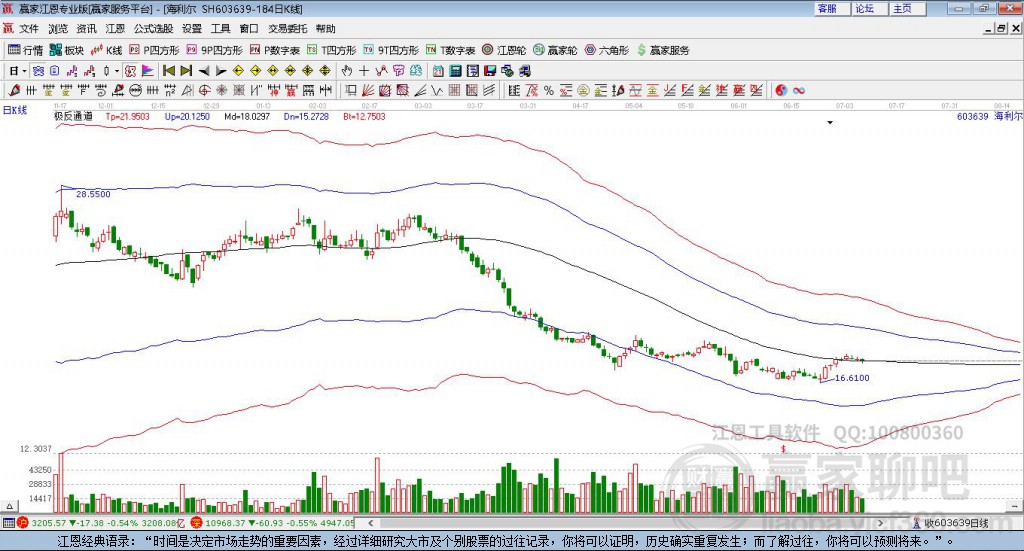Click the hand pan tool icon

[347, 71]
